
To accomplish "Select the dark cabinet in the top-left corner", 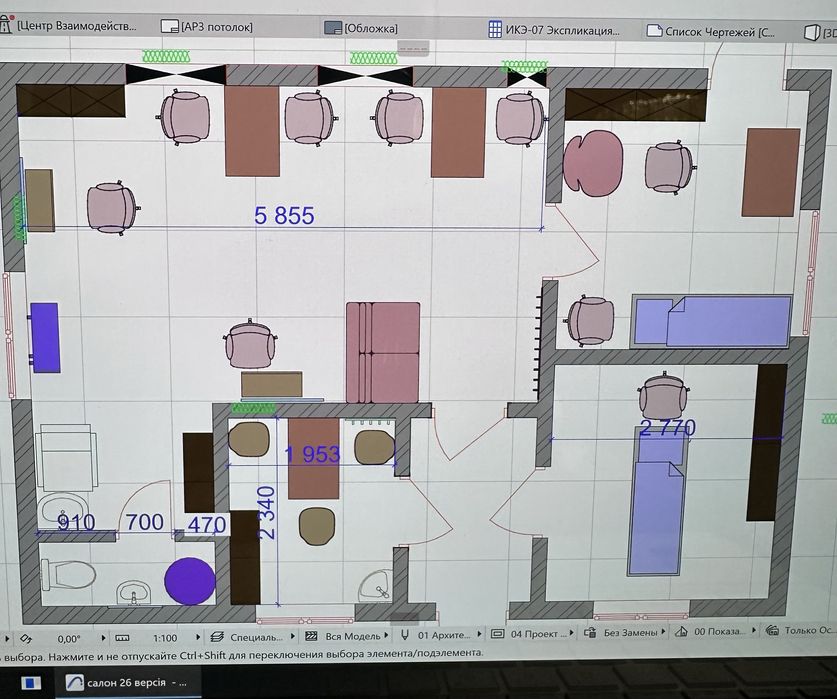I will click(x=70, y=101).
